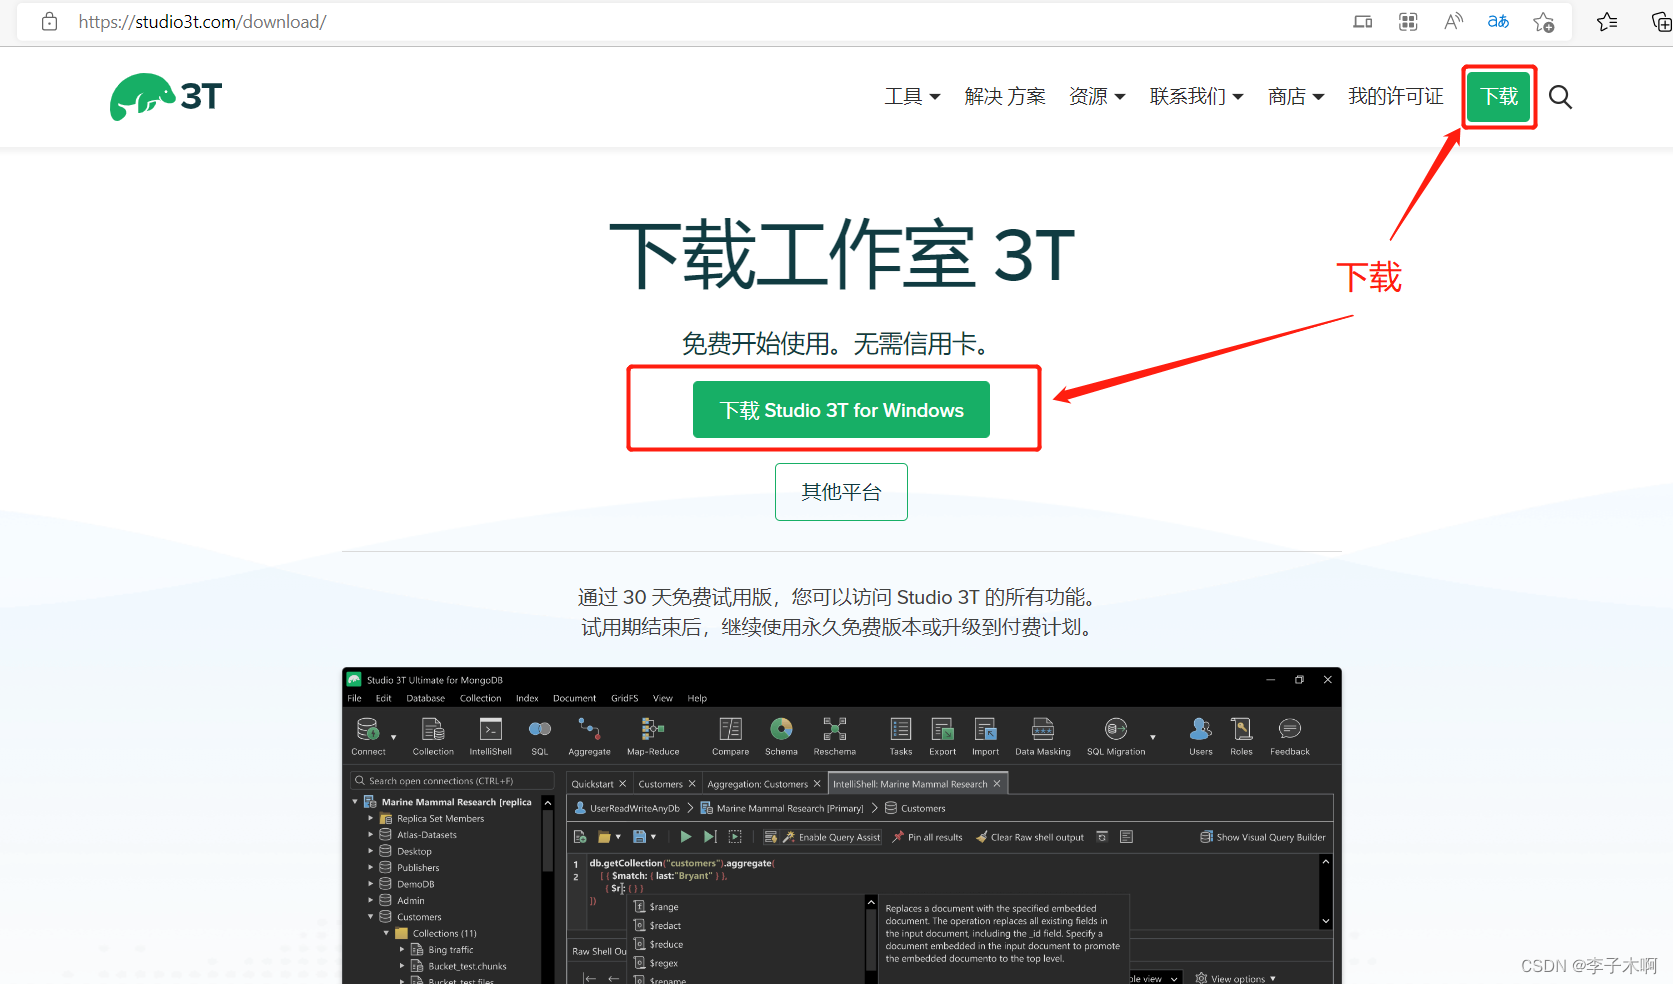Image resolution: width=1673 pixels, height=984 pixels.
Task: Expand the 商店 navigation dropdown
Action: 1296,96
